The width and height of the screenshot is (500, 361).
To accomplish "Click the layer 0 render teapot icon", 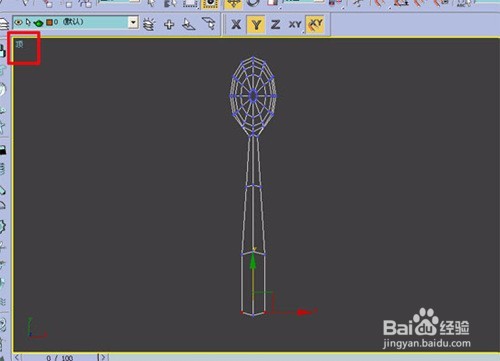I will point(39,23).
